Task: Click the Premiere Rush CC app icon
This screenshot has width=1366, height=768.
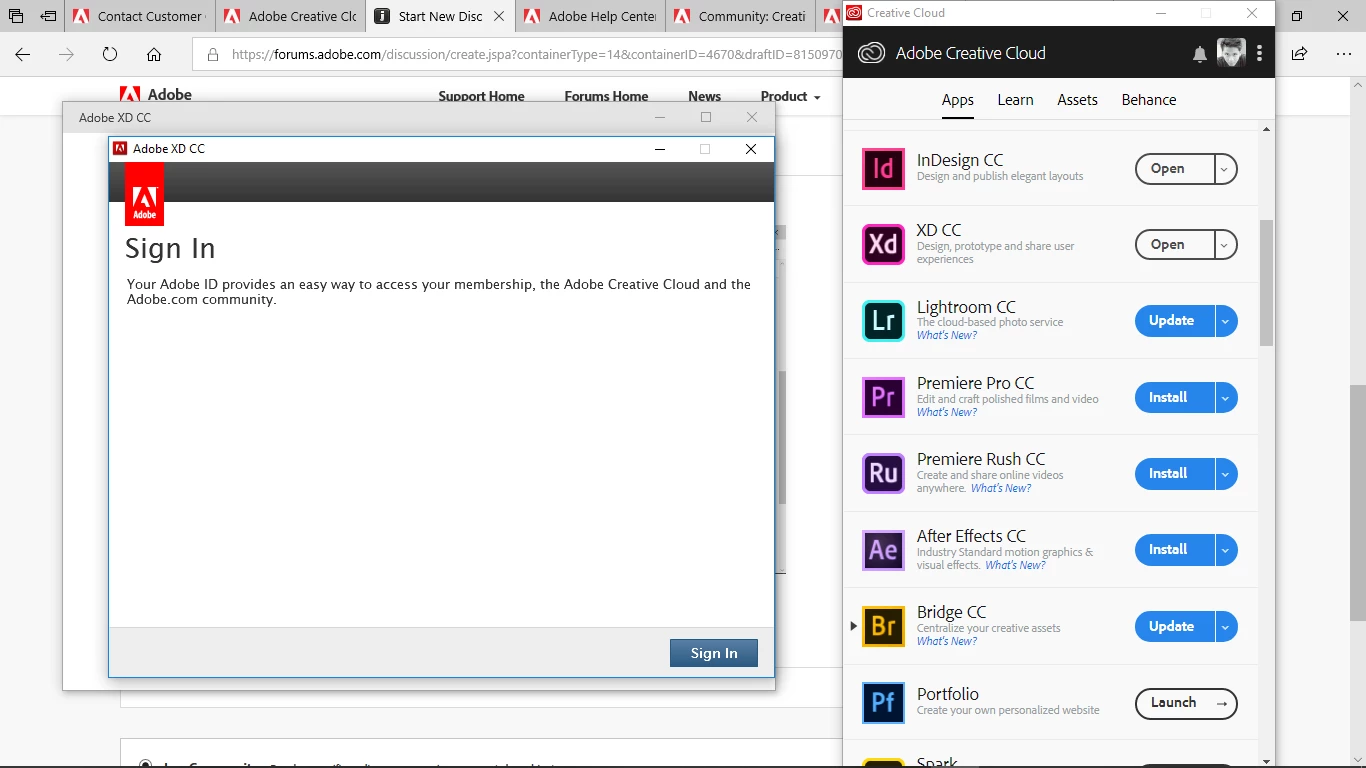Action: point(883,473)
